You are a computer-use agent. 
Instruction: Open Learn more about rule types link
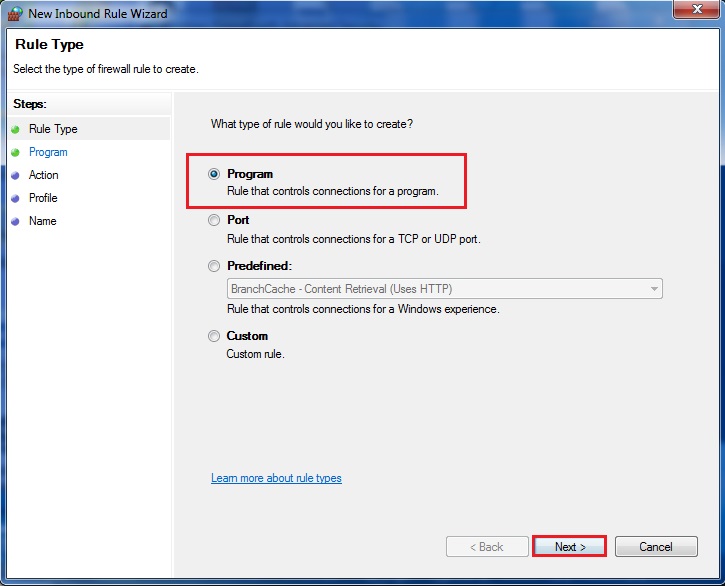point(276,478)
